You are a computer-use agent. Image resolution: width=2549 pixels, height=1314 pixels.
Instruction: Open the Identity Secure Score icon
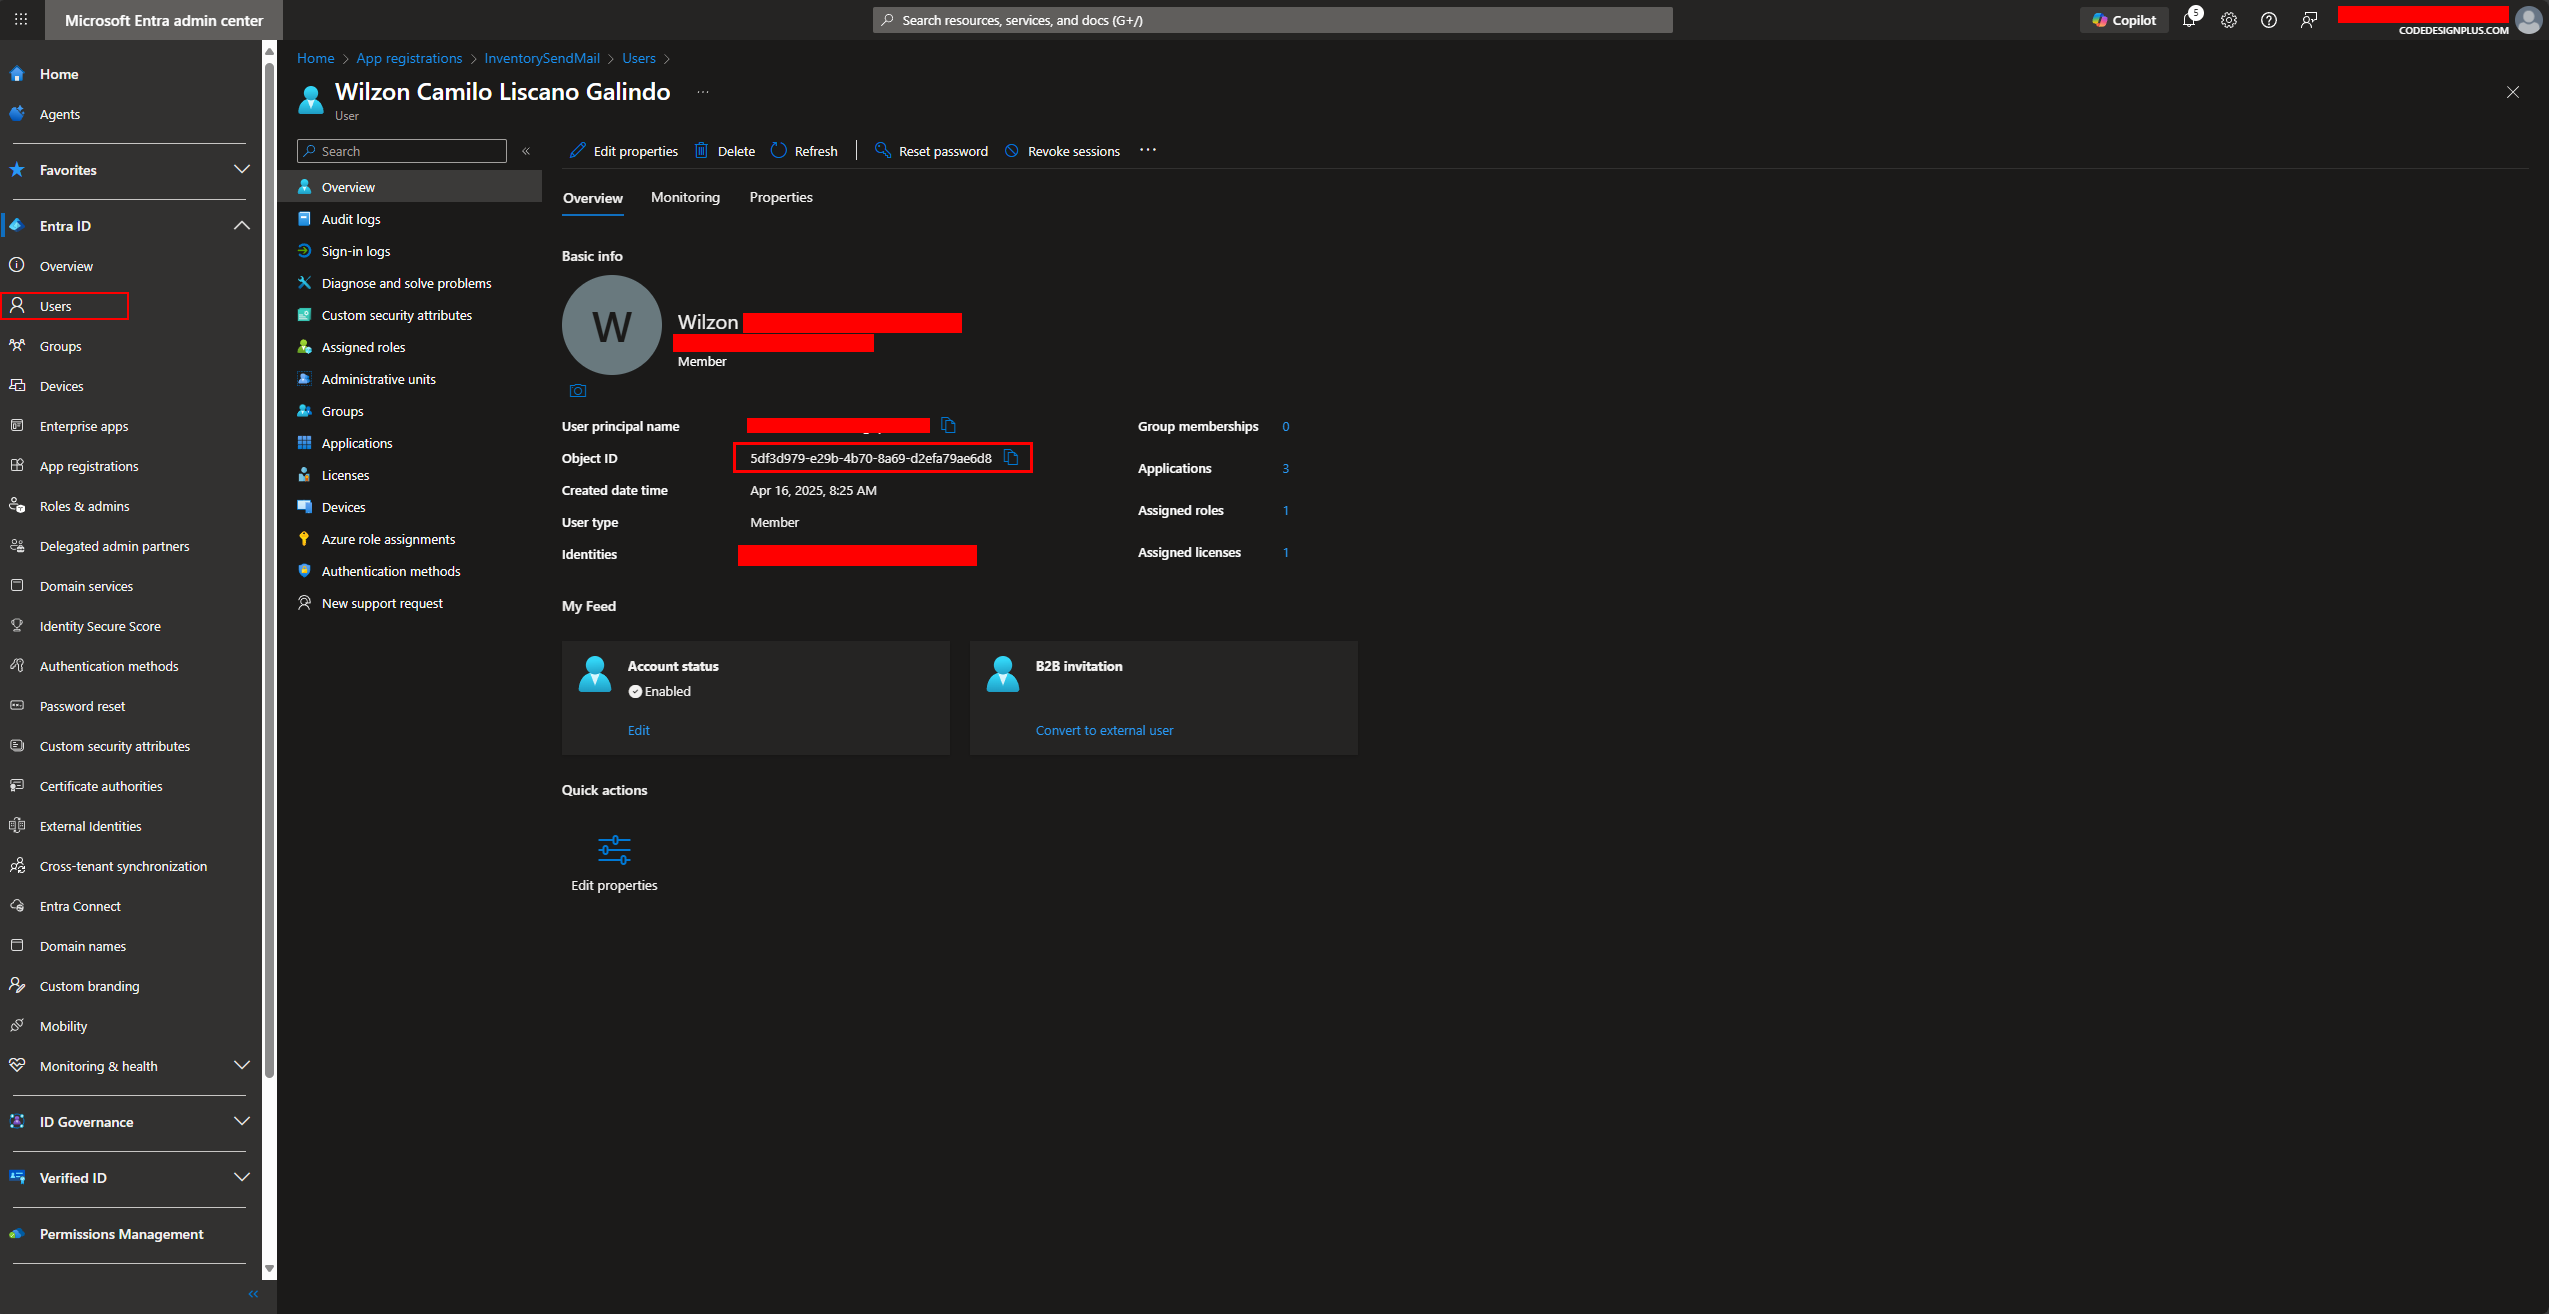[x=17, y=626]
